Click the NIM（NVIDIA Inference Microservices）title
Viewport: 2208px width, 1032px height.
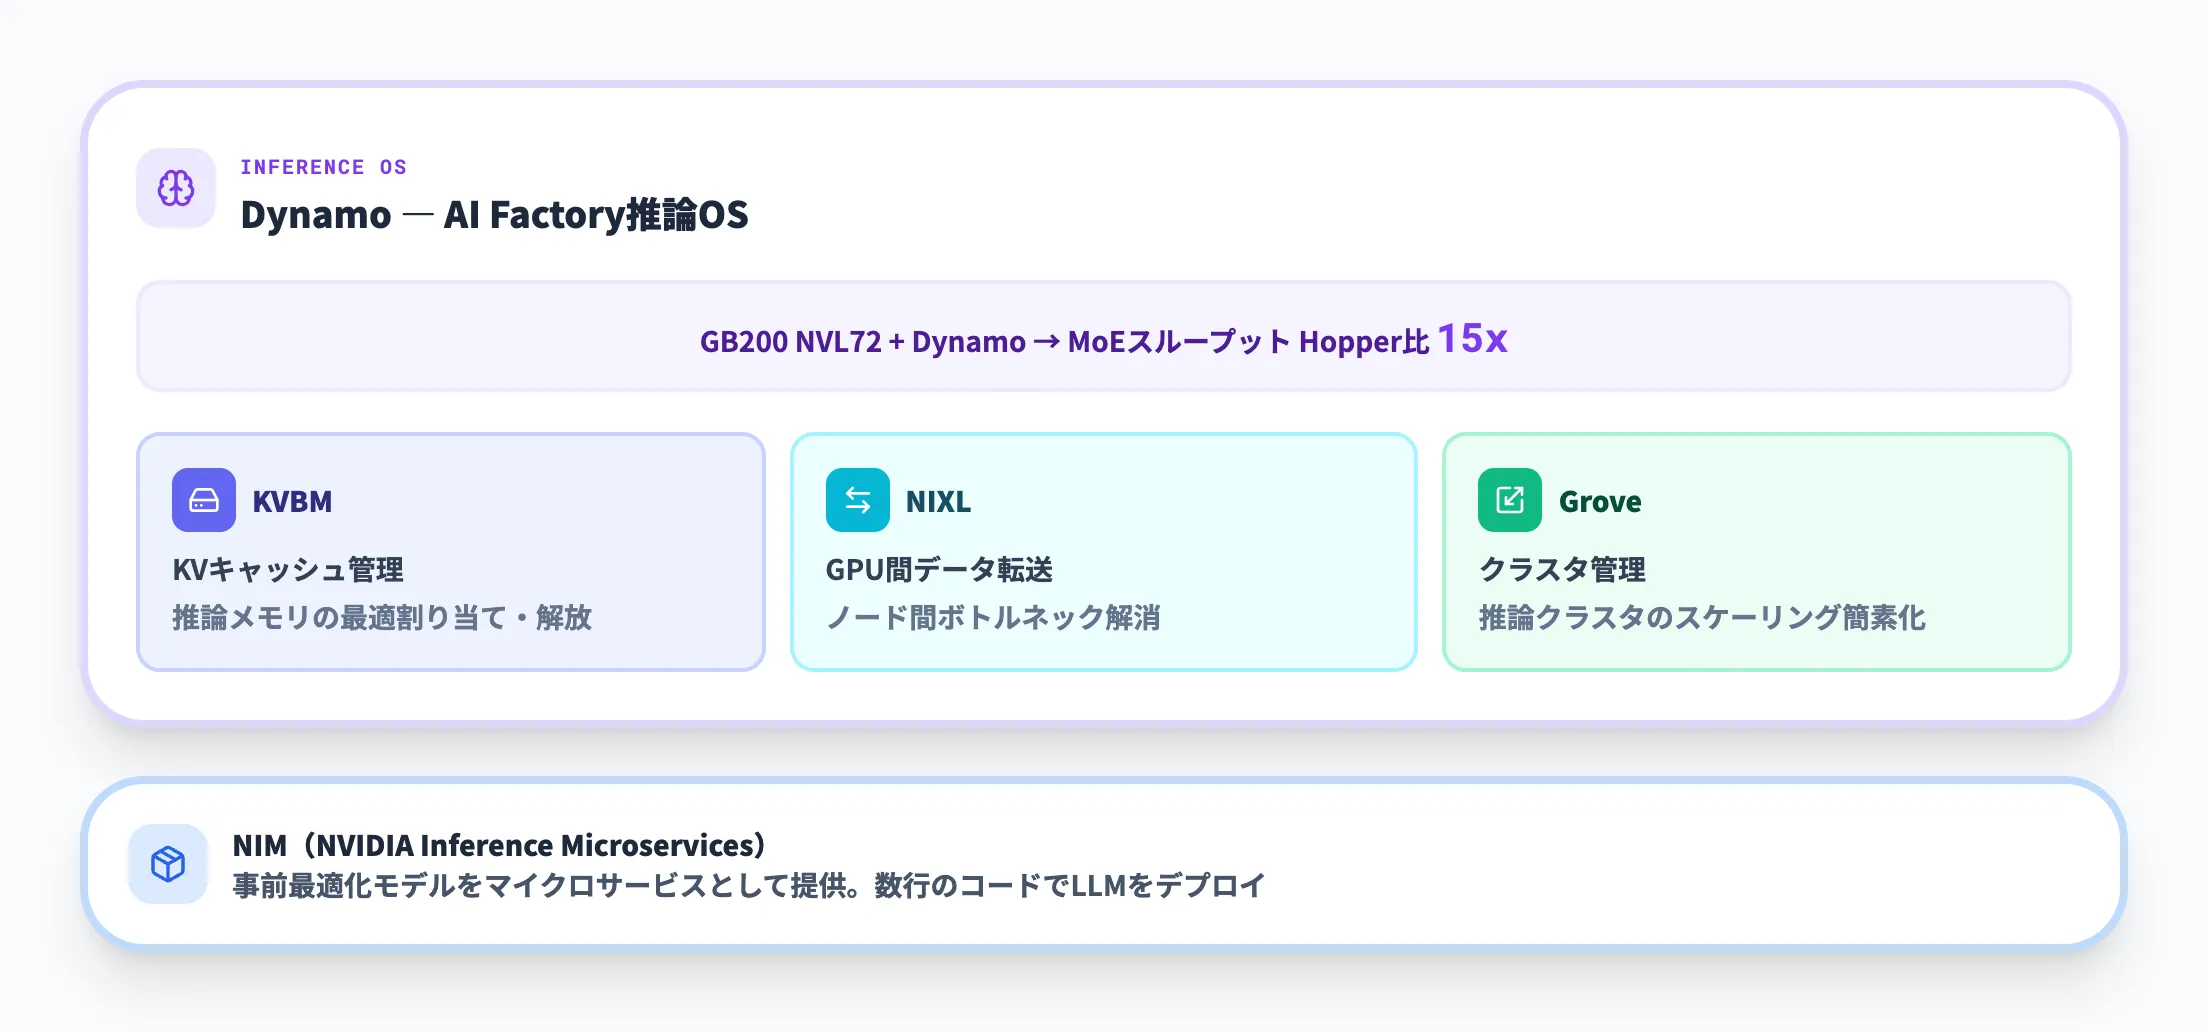(498, 844)
